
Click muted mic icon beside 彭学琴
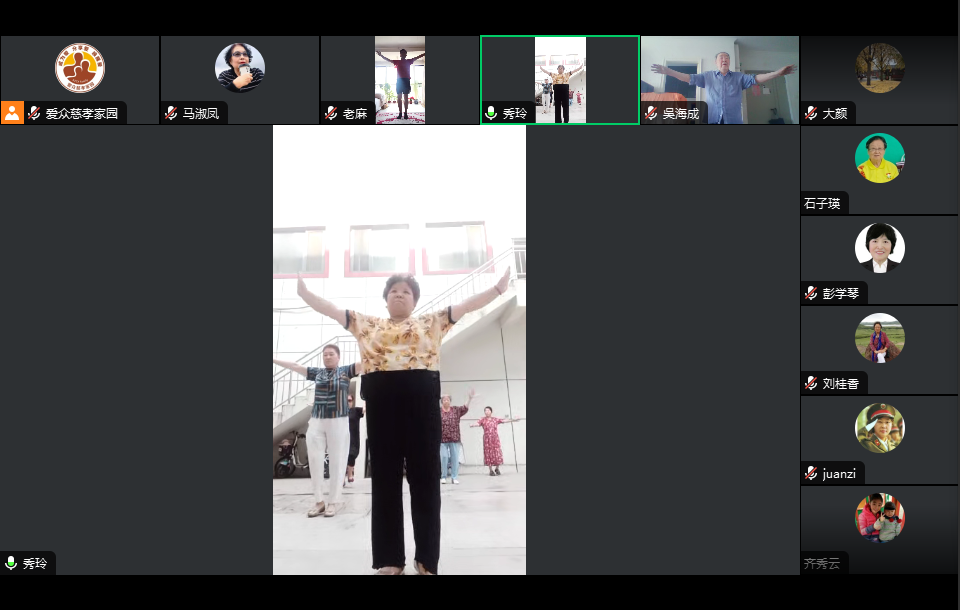(x=811, y=294)
